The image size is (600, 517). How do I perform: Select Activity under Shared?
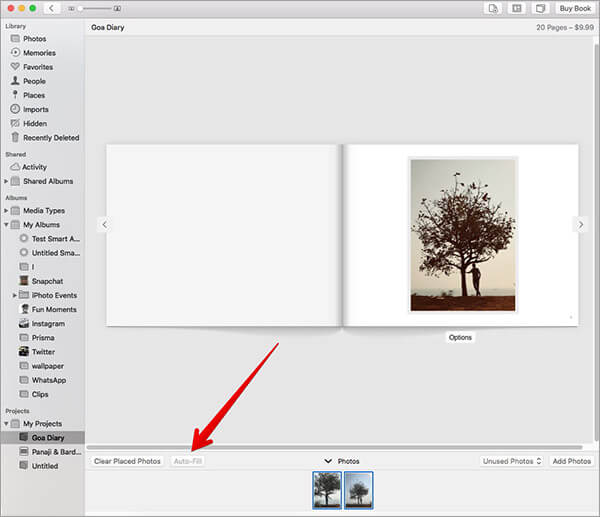pyautogui.click(x=42, y=167)
